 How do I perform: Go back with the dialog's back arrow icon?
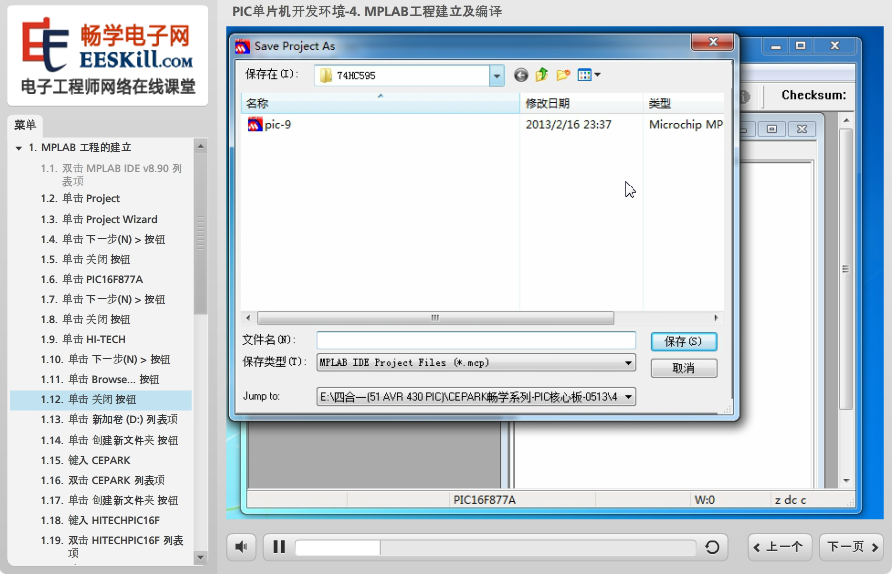[521, 75]
